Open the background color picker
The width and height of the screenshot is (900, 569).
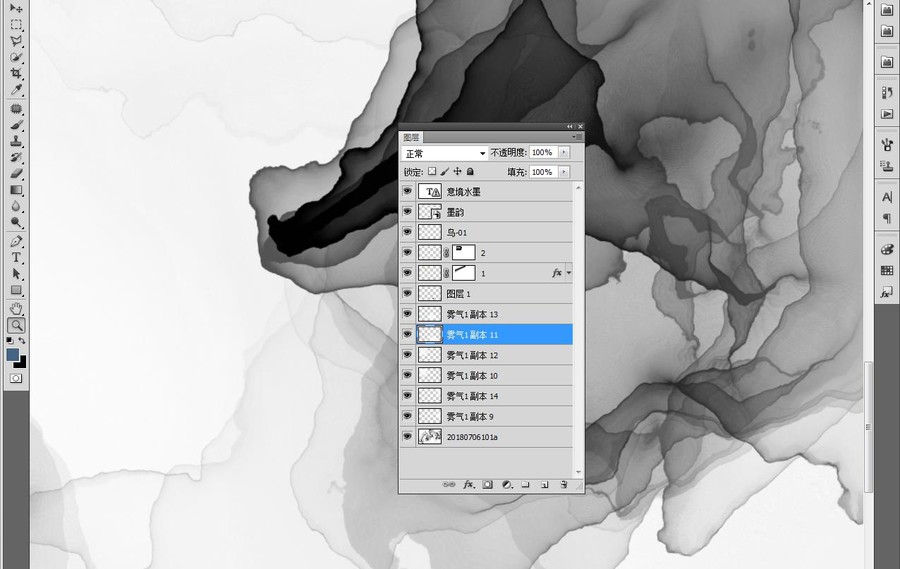[x=22, y=363]
